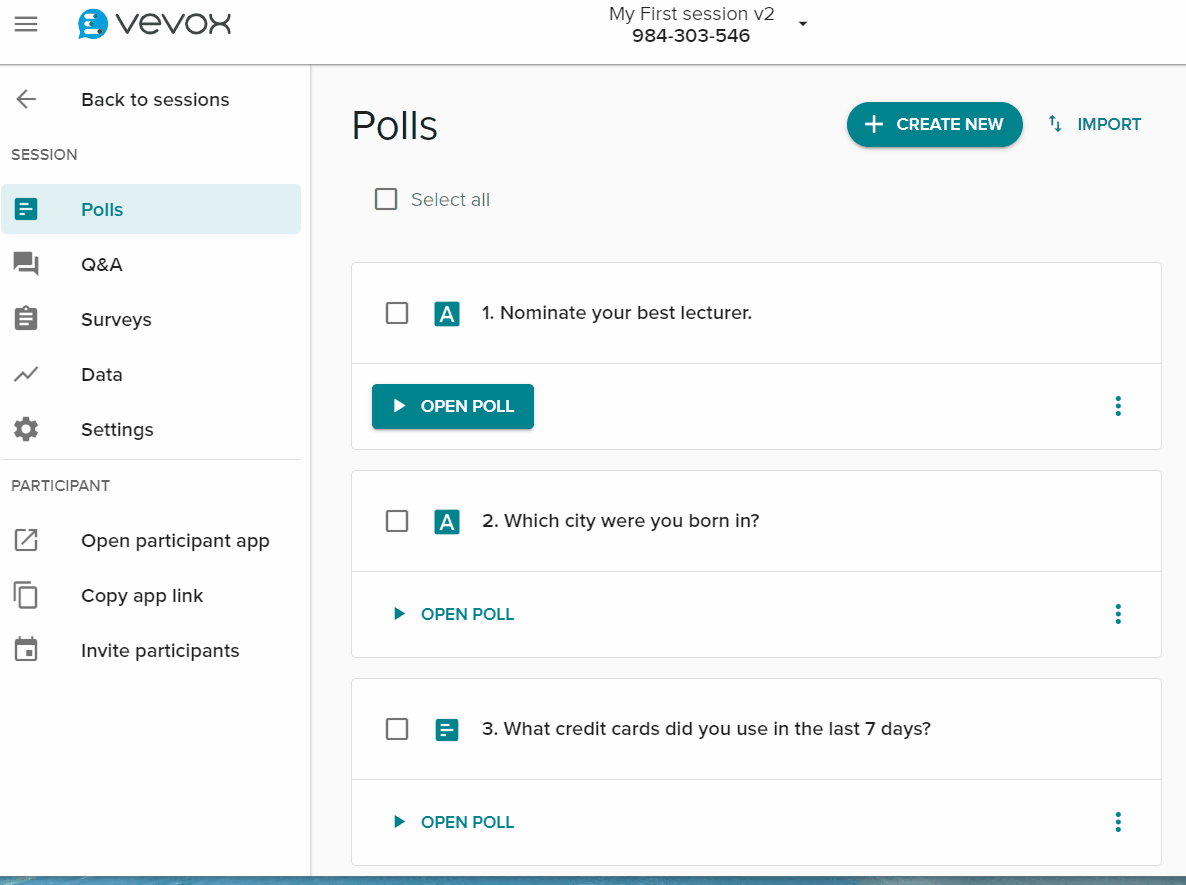Check the 'Nominate your best lecturer' poll checkbox

(x=397, y=313)
